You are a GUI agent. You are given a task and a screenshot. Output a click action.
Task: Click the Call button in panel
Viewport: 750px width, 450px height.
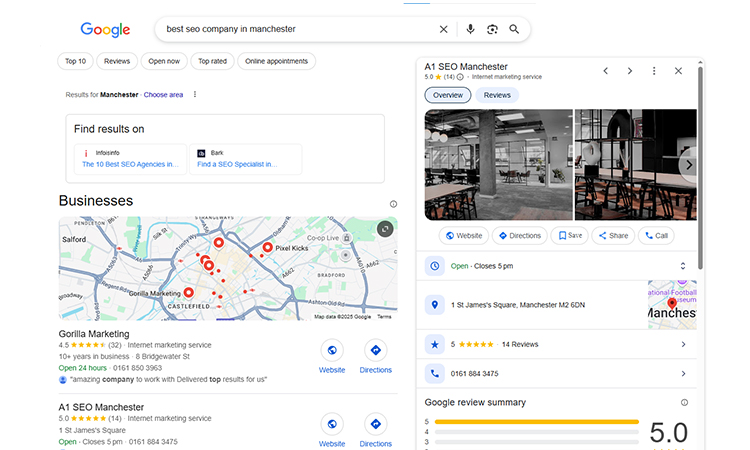656,236
